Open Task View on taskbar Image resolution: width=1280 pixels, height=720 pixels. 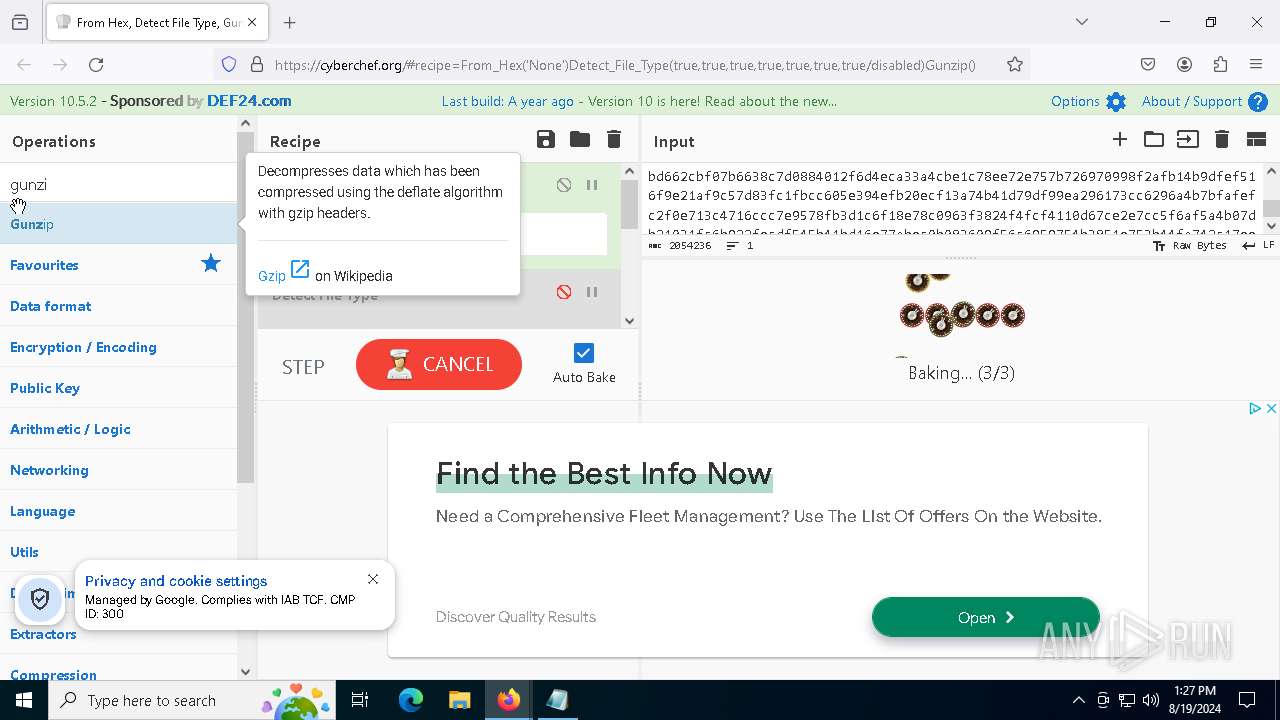click(360, 700)
